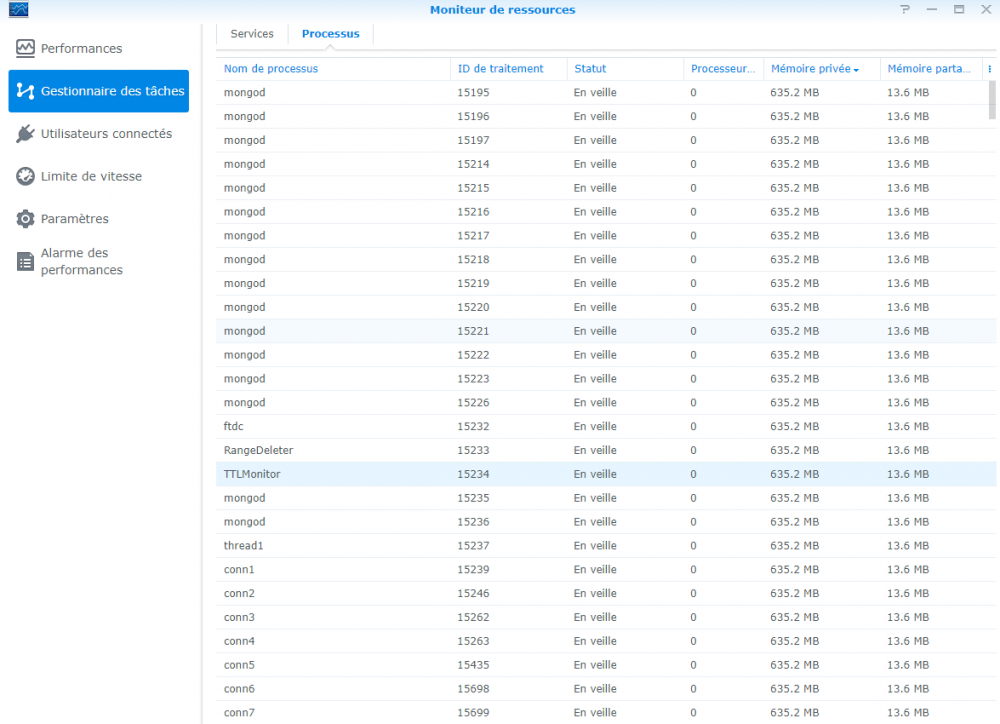Click the Utilisateurs connectés plug icon
Image resolution: width=1000 pixels, height=724 pixels.
(x=25, y=134)
